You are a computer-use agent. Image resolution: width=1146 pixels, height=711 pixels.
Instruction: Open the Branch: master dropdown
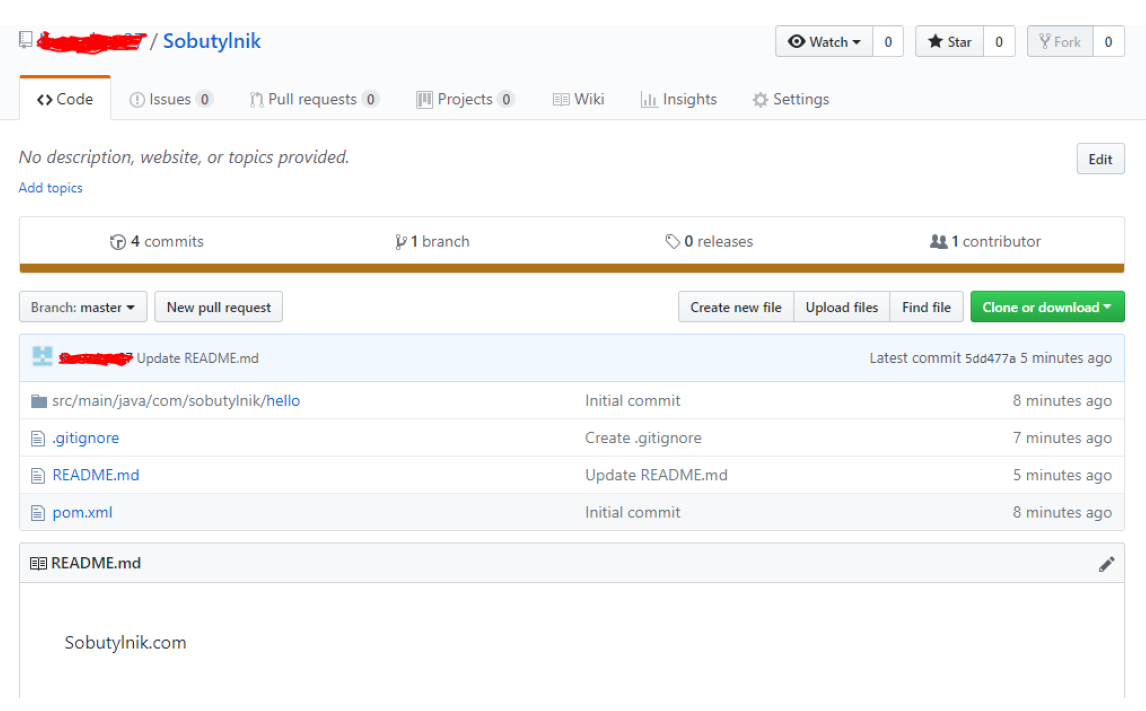click(x=83, y=307)
